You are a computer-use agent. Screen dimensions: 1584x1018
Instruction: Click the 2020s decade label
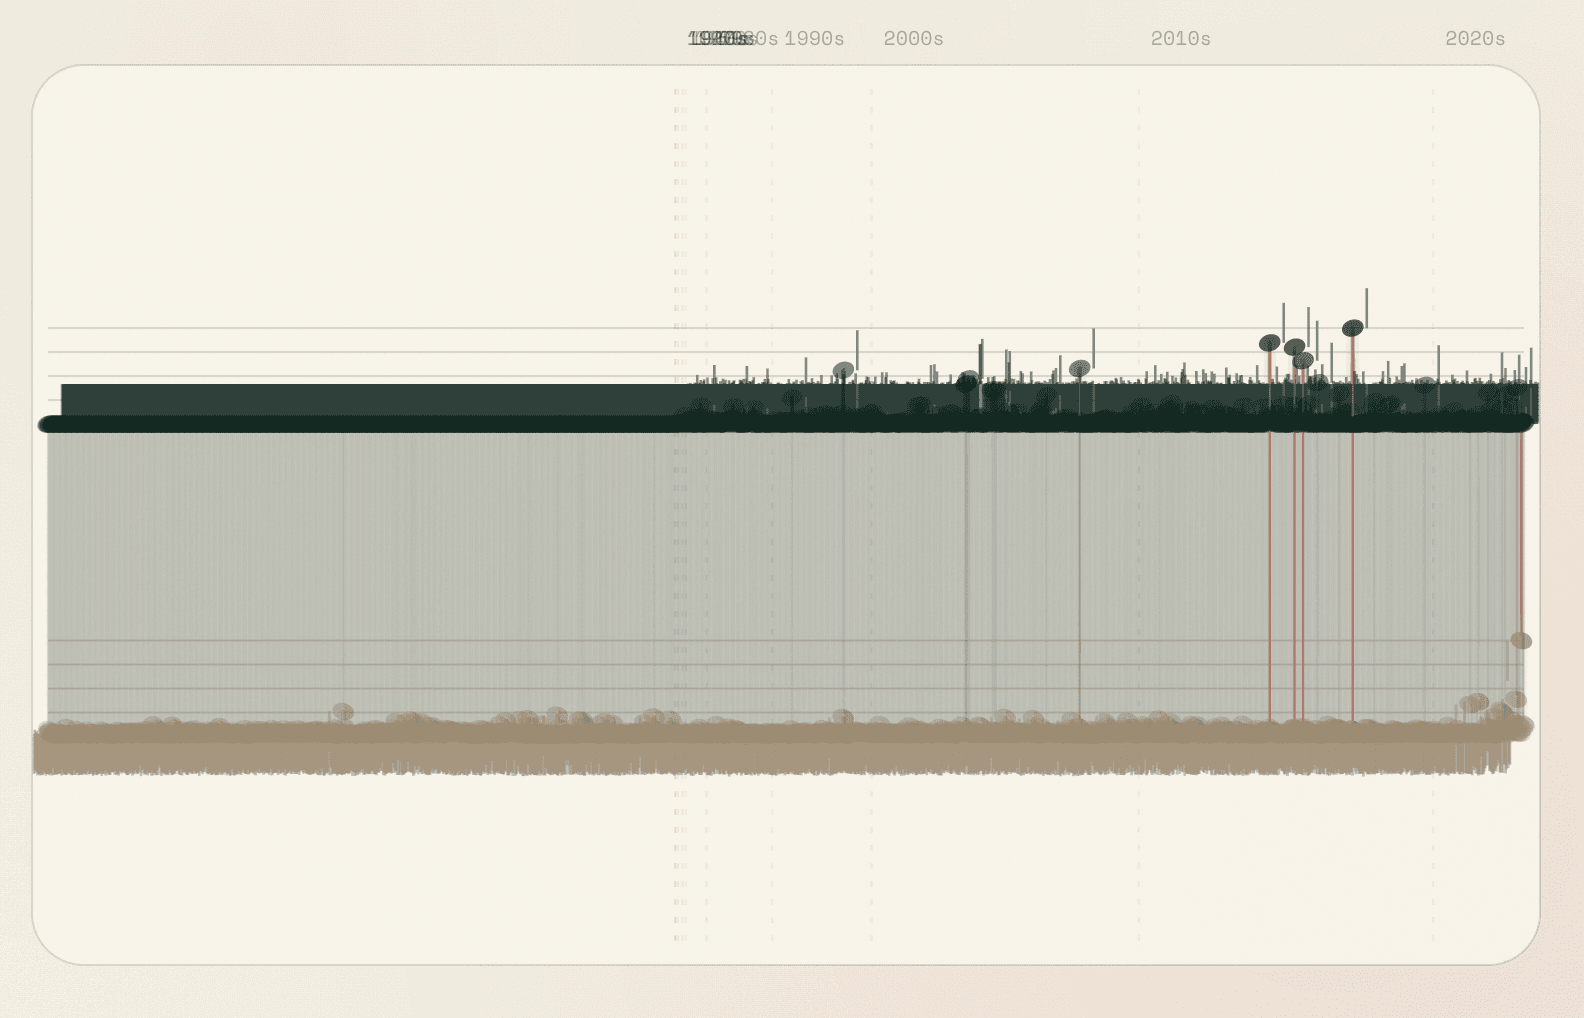[x=1474, y=39]
